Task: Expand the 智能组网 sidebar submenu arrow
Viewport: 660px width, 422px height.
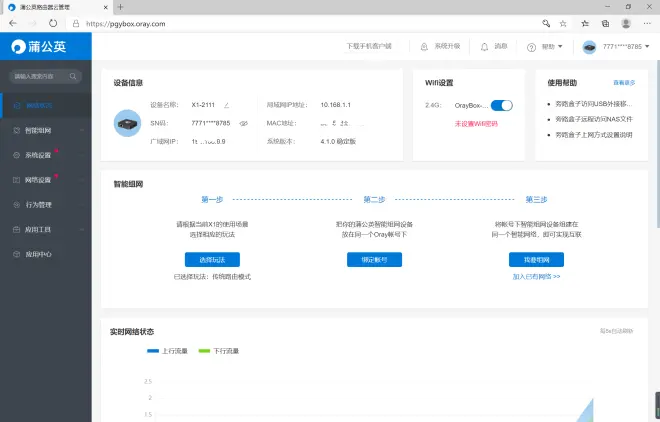Action: click(82, 130)
